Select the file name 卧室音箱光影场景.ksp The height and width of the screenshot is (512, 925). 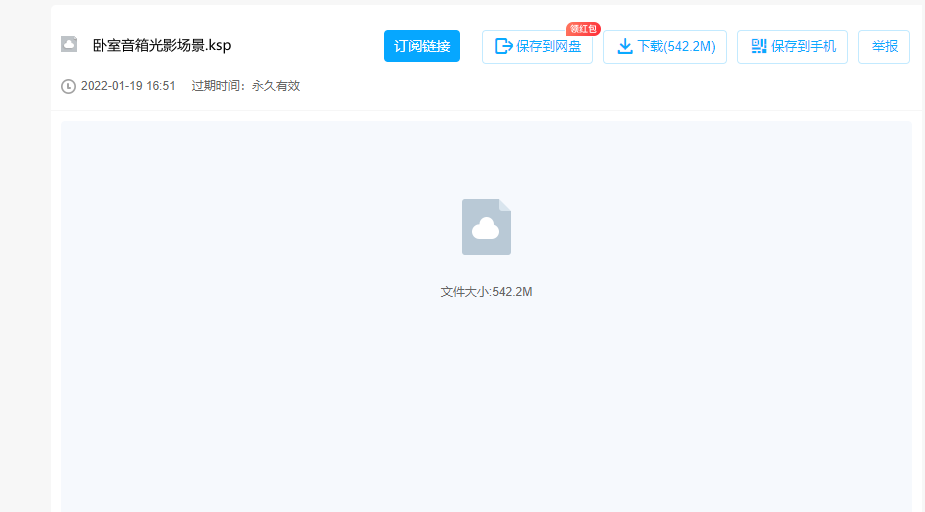162,45
